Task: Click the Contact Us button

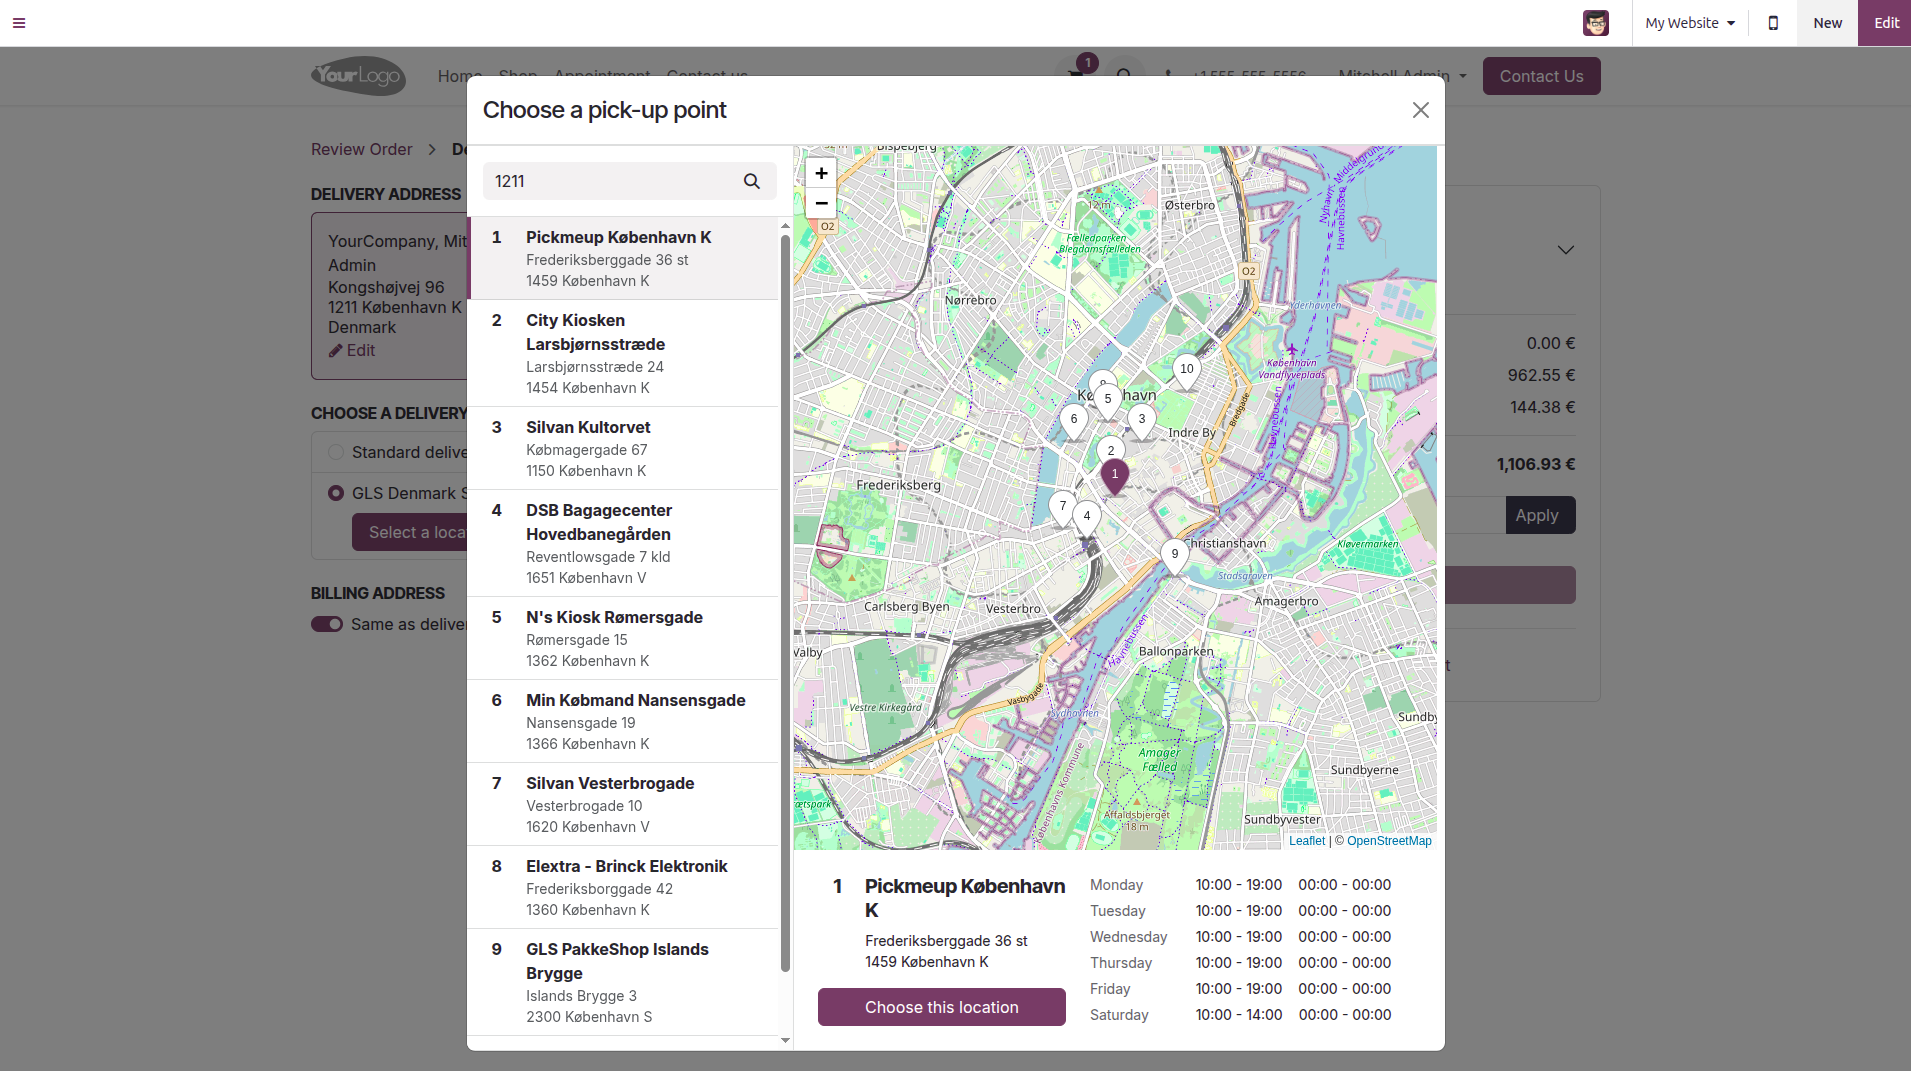Action: pos(1541,76)
